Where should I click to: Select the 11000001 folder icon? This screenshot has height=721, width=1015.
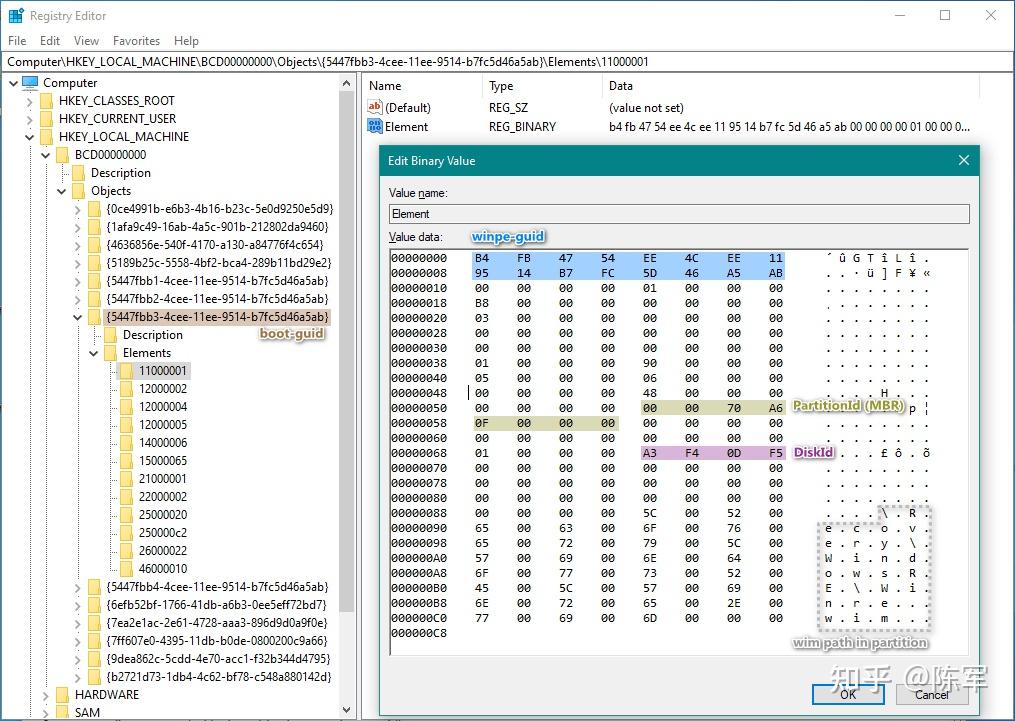coord(126,371)
